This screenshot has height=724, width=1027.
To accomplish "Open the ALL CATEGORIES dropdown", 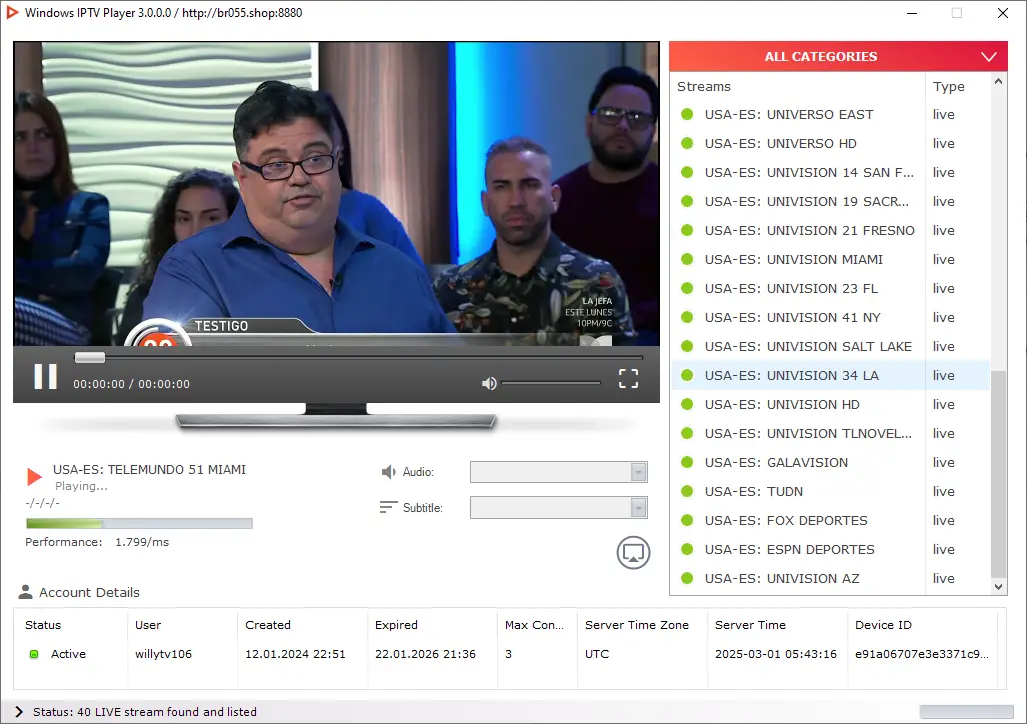I will point(838,56).
